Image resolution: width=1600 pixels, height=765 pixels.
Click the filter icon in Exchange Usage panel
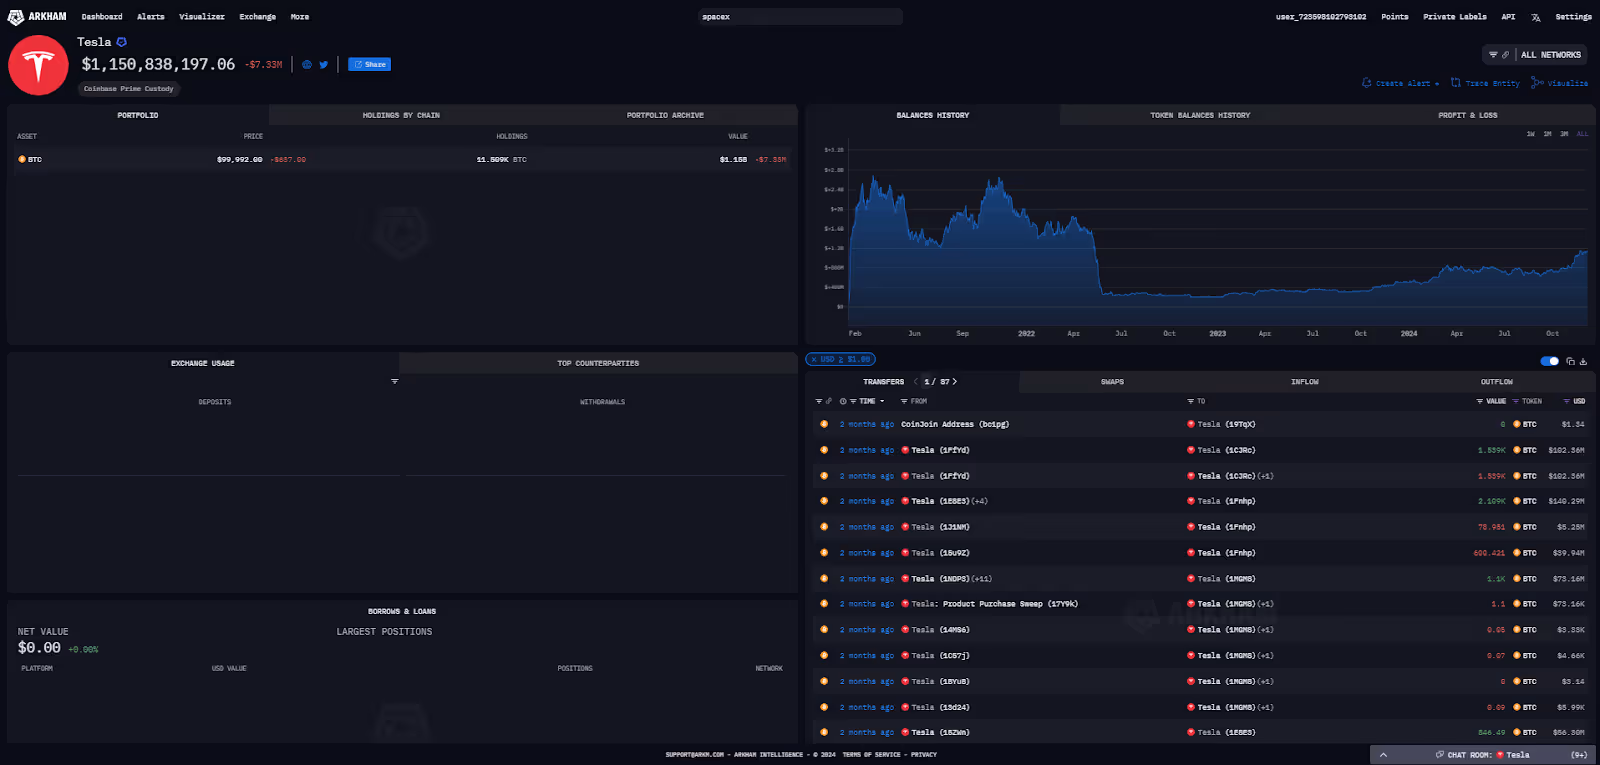[394, 381]
